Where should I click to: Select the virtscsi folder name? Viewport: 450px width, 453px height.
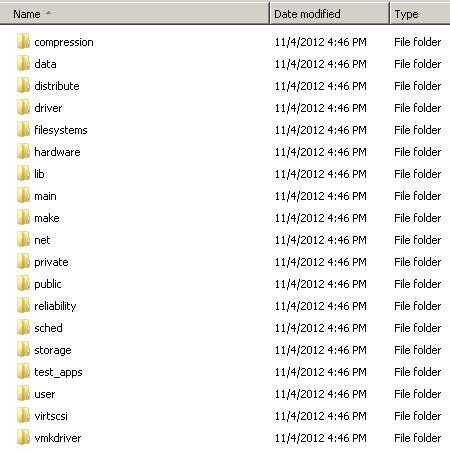coord(51,416)
